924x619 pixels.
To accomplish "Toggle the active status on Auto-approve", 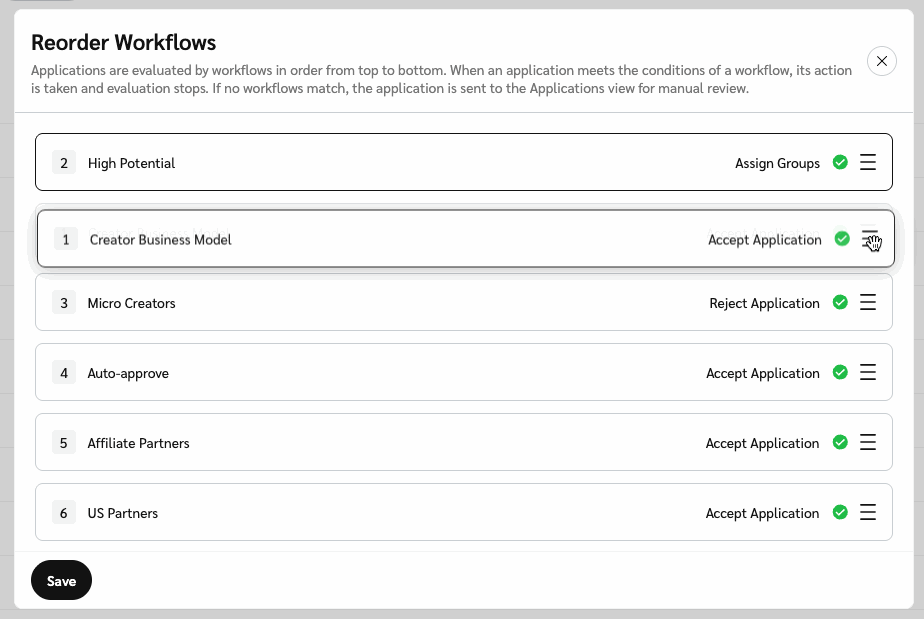I will (840, 372).
